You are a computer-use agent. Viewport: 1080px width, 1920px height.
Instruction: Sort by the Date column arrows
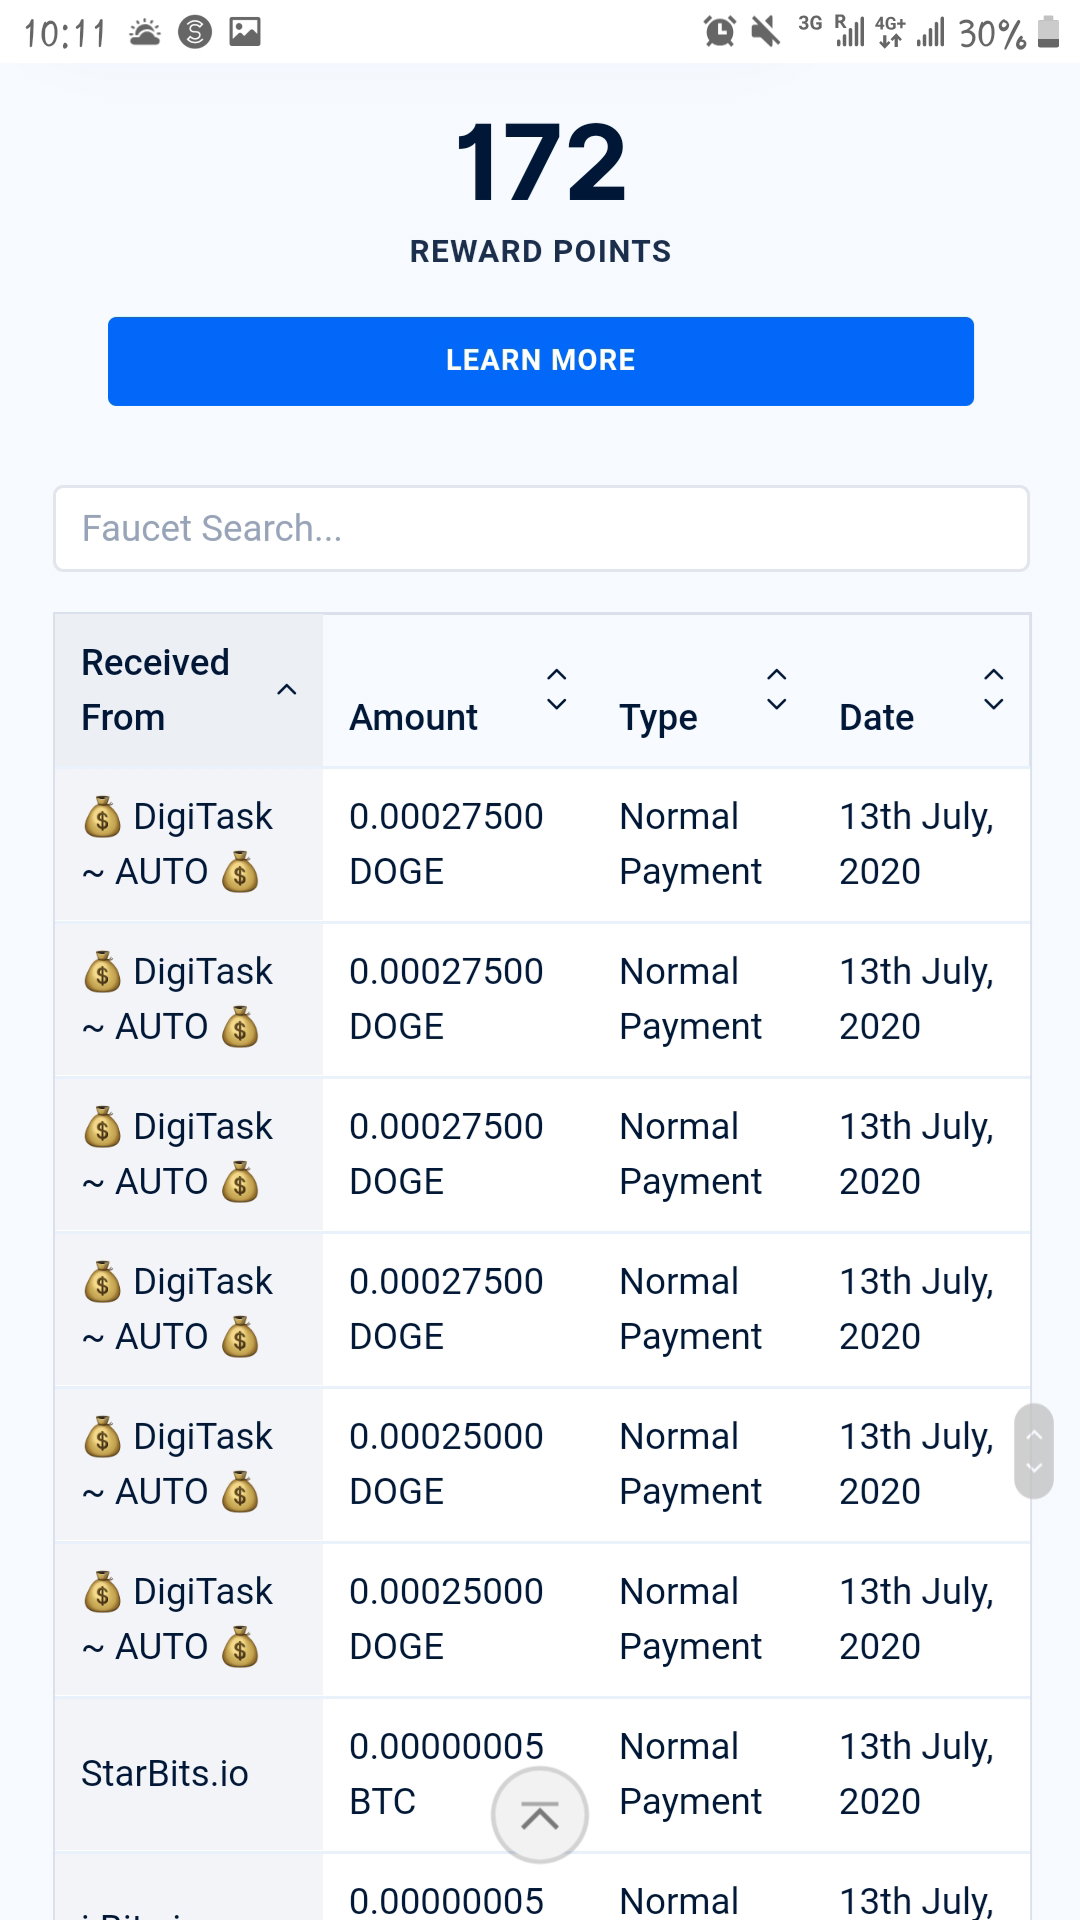click(x=994, y=689)
